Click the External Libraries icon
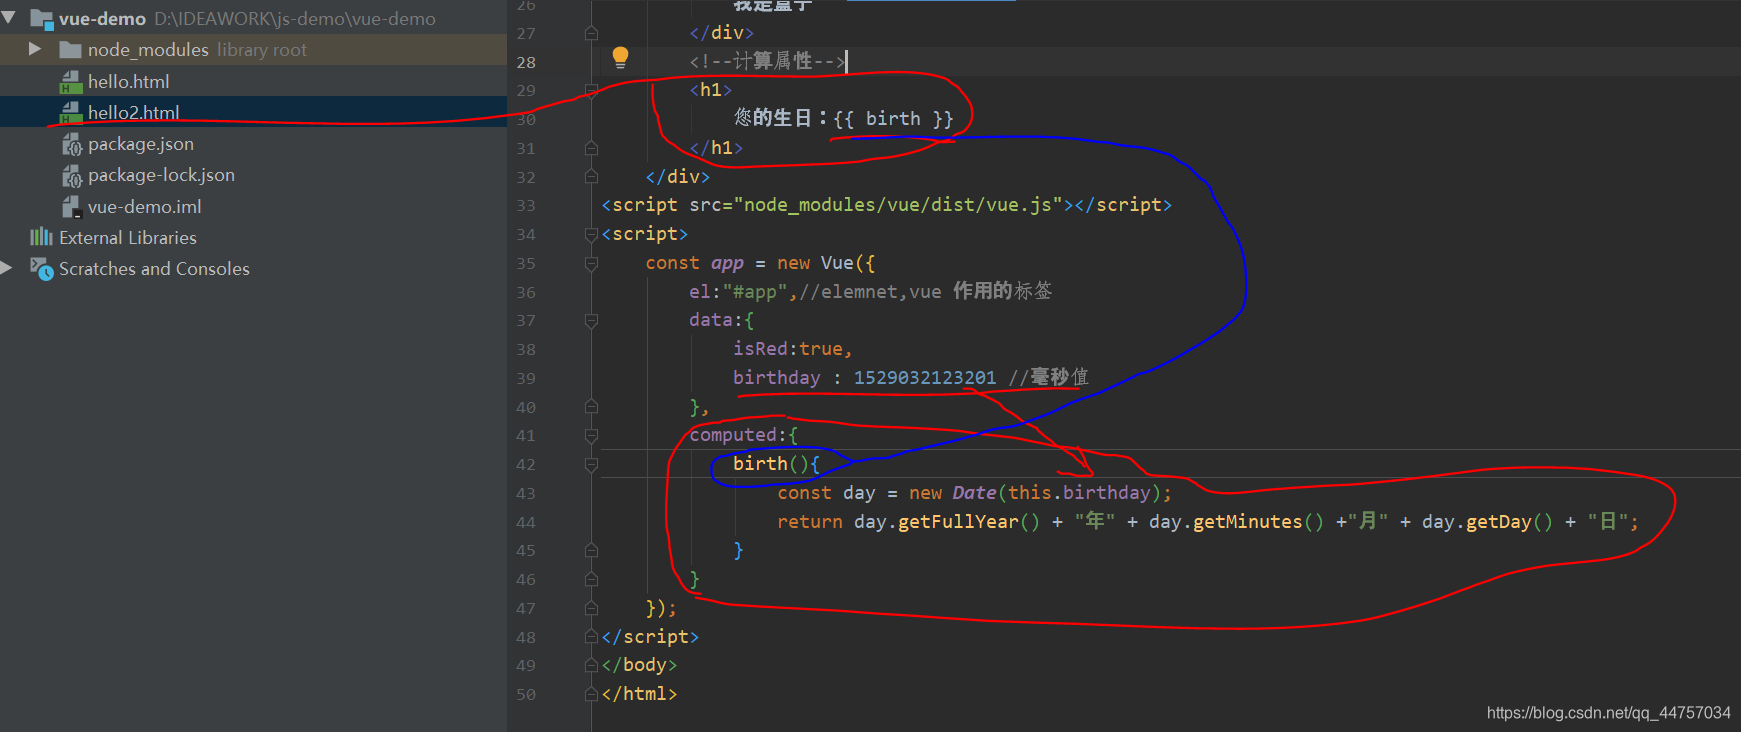This screenshot has height=732, width=1741. tap(41, 237)
